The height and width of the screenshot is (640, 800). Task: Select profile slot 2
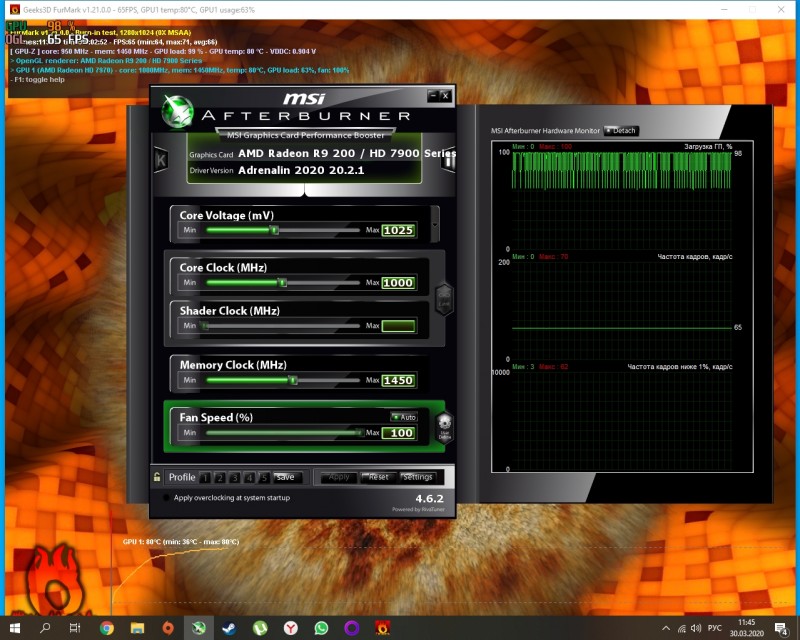point(220,478)
